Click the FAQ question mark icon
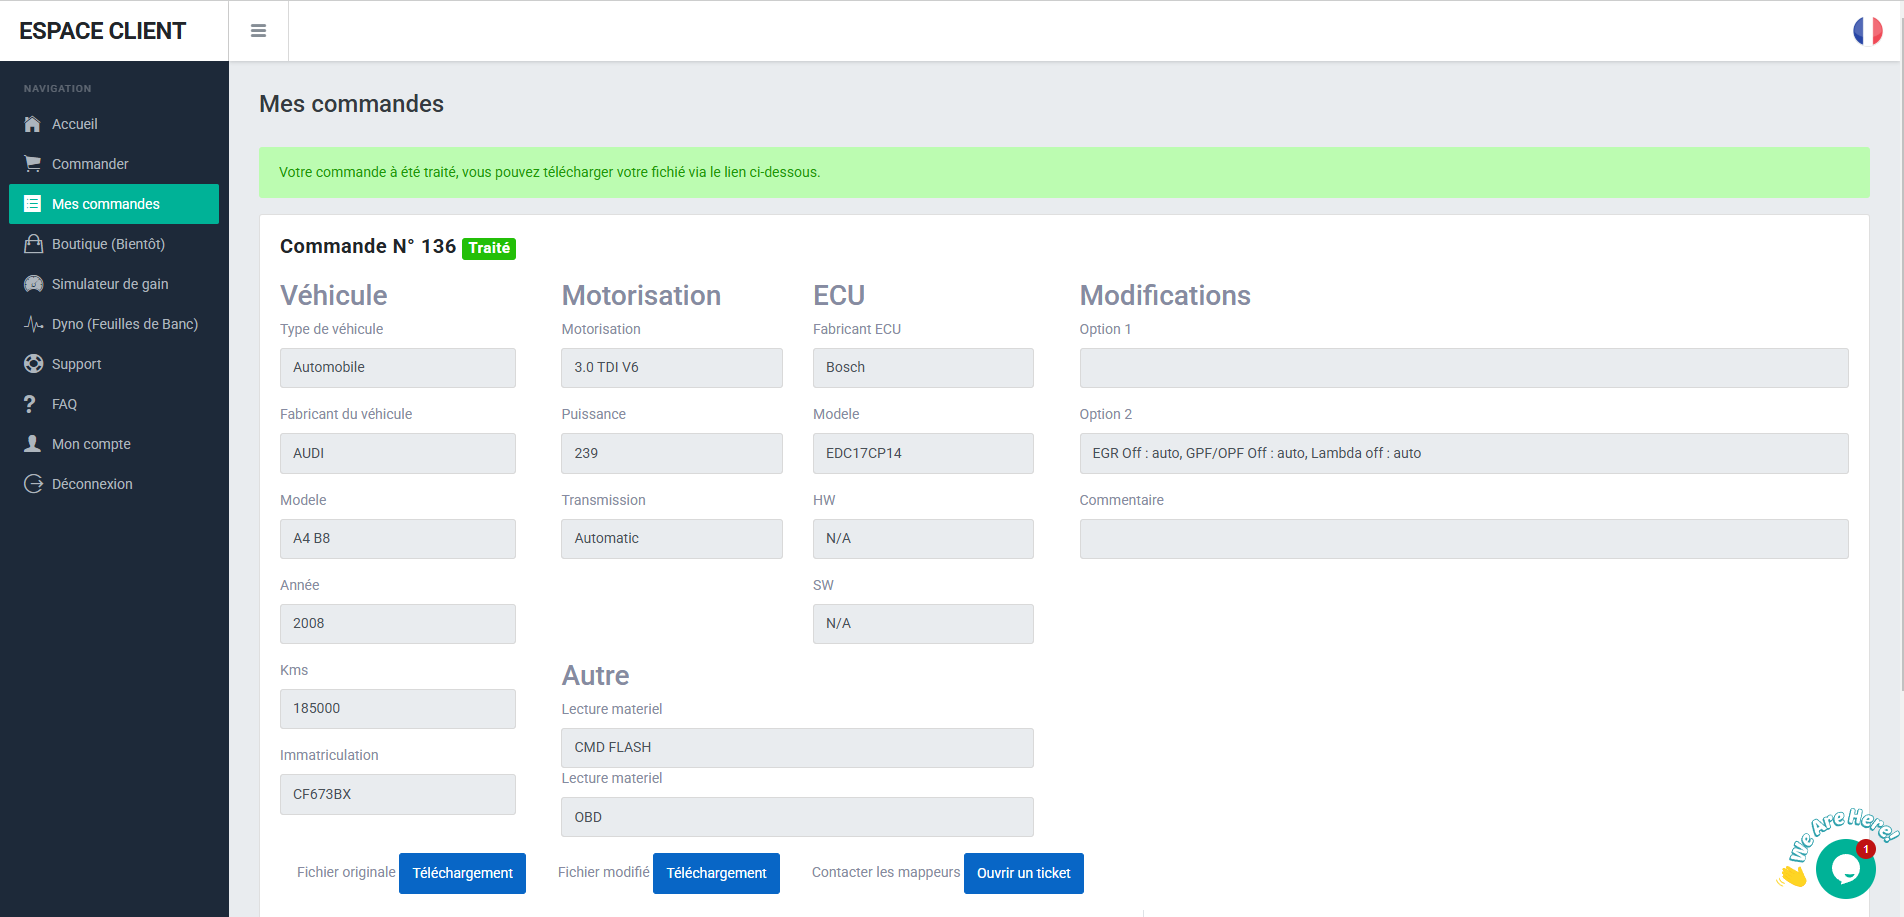This screenshot has height=917, width=1904. 30,404
